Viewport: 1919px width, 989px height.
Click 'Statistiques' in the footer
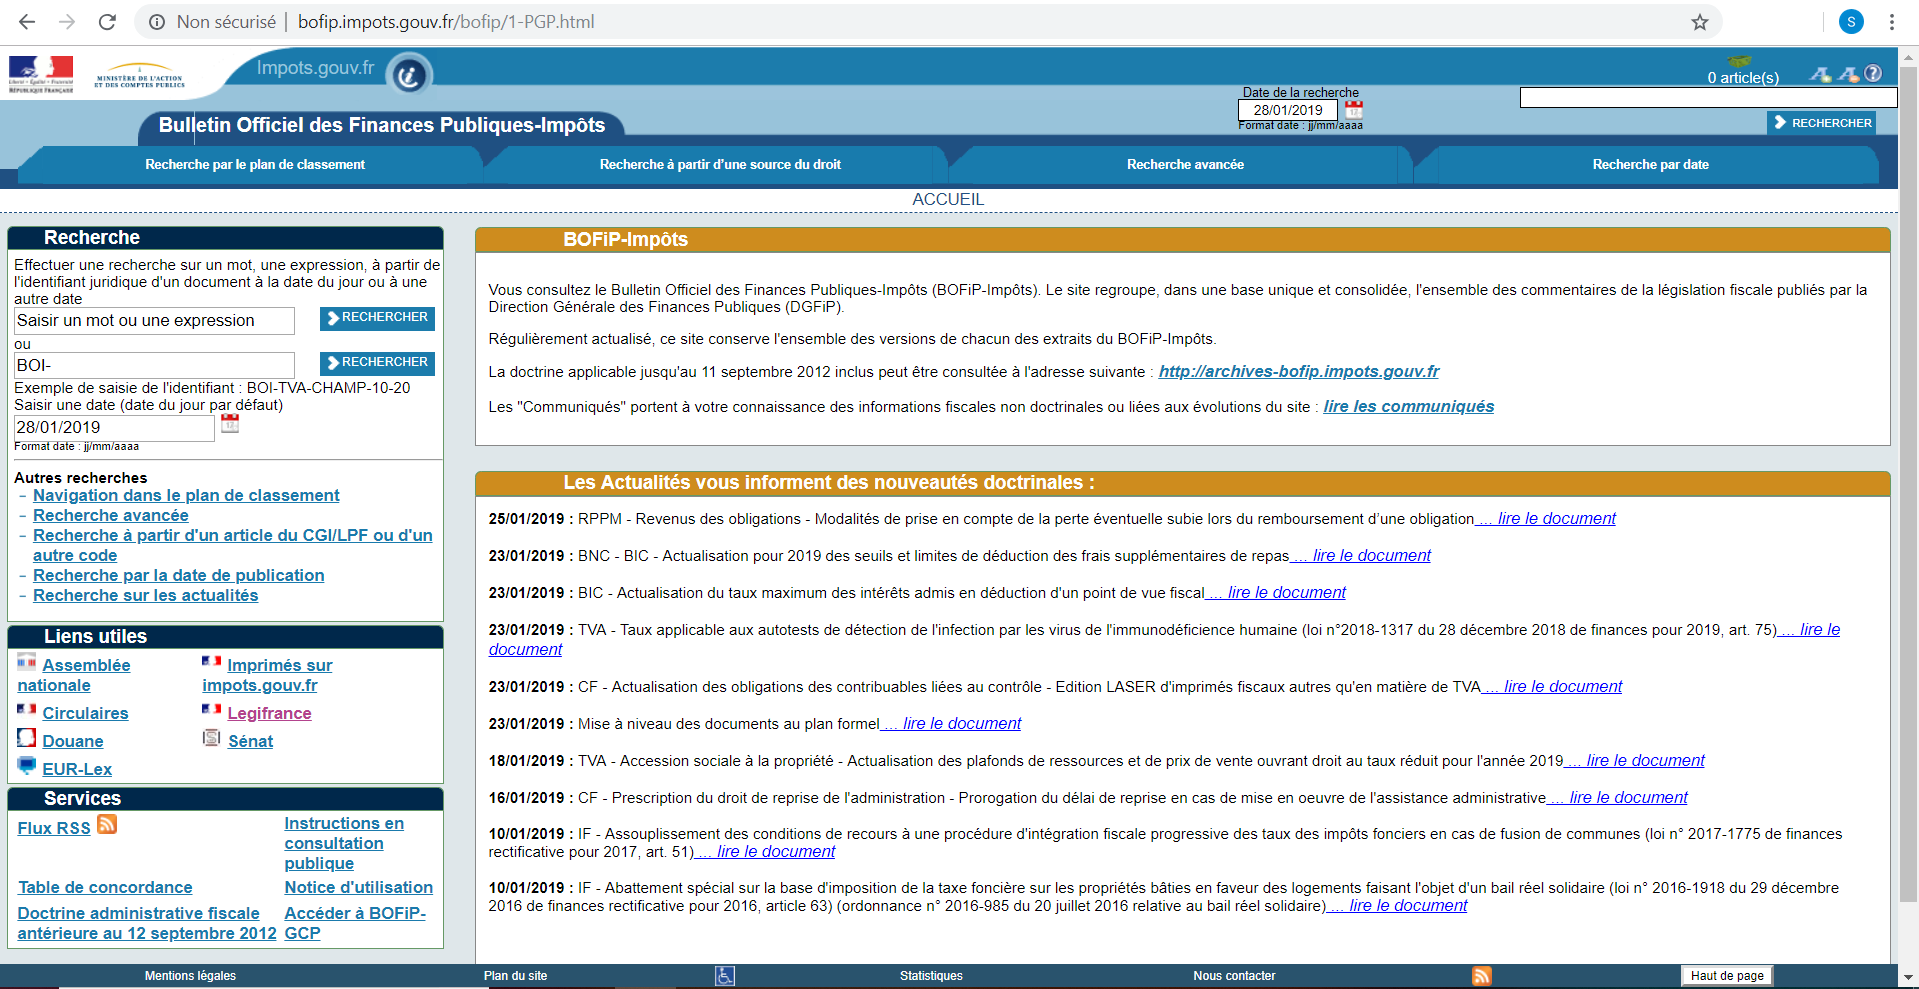pos(931,976)
